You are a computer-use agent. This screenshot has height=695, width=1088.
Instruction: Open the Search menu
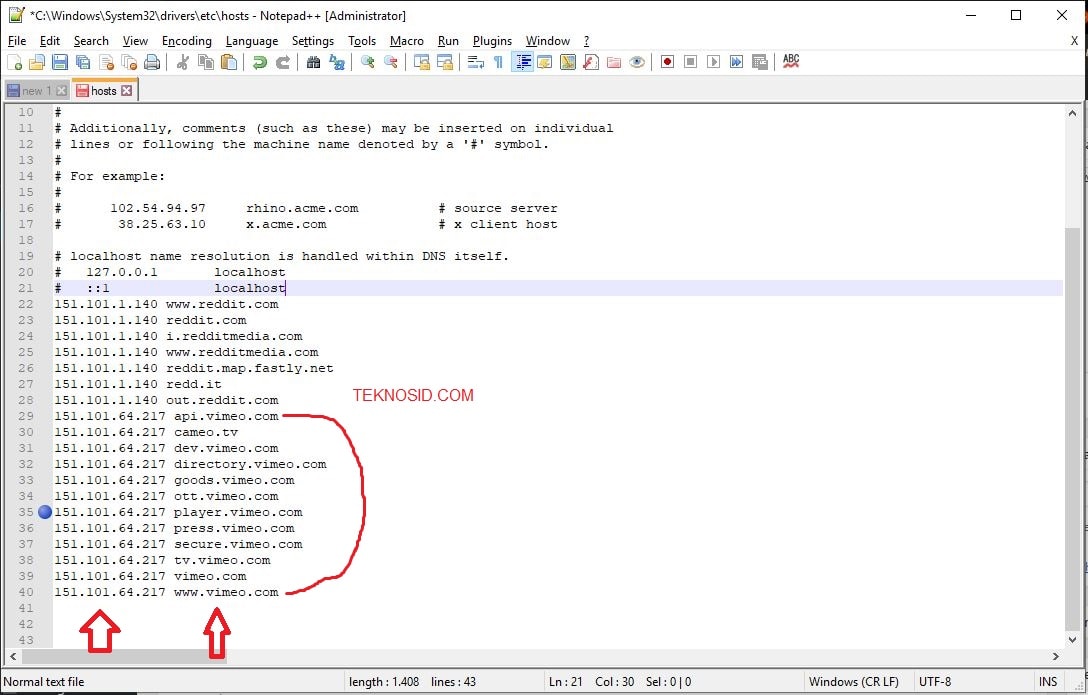(91, 41)
